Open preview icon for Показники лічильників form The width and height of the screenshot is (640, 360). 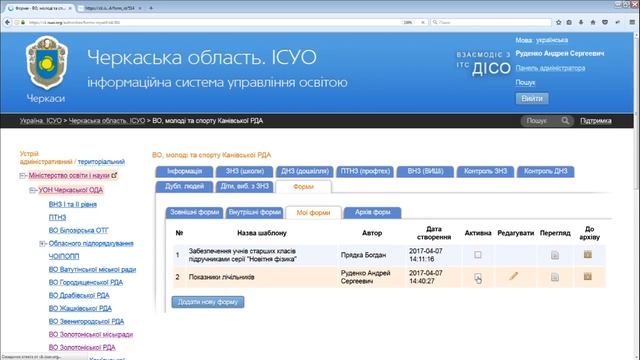555,277
